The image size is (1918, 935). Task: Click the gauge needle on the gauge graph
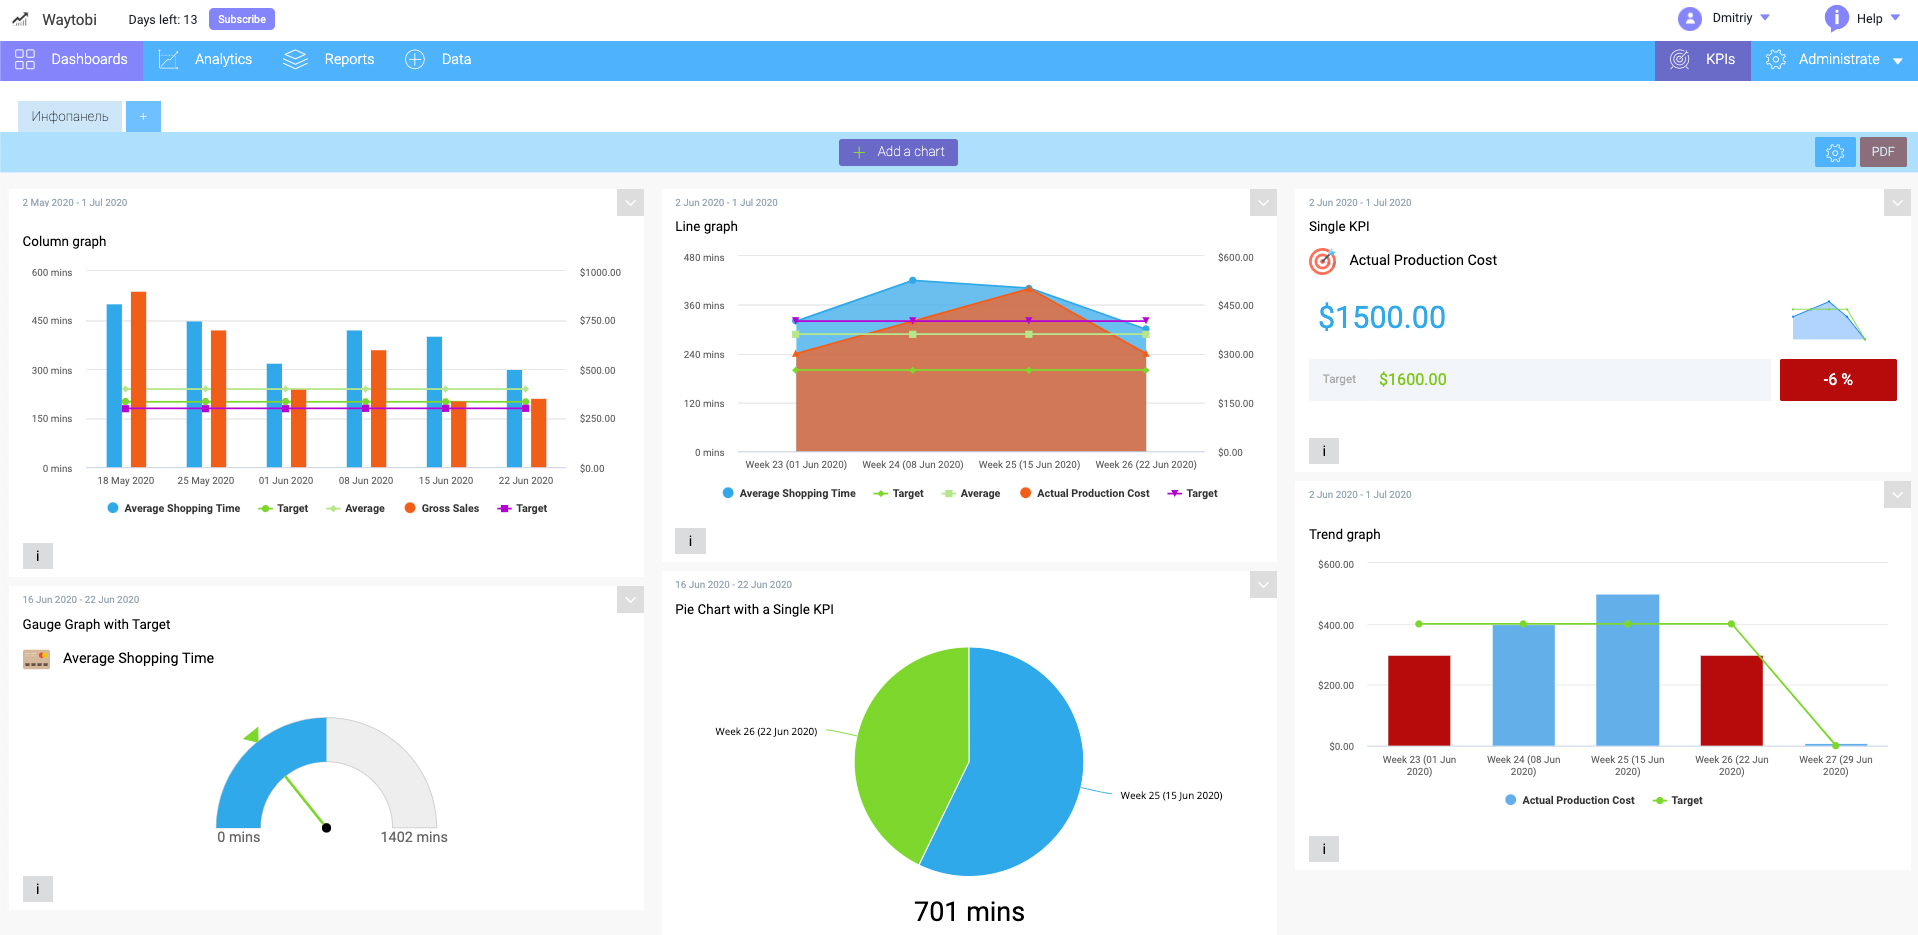coord(306,802)
